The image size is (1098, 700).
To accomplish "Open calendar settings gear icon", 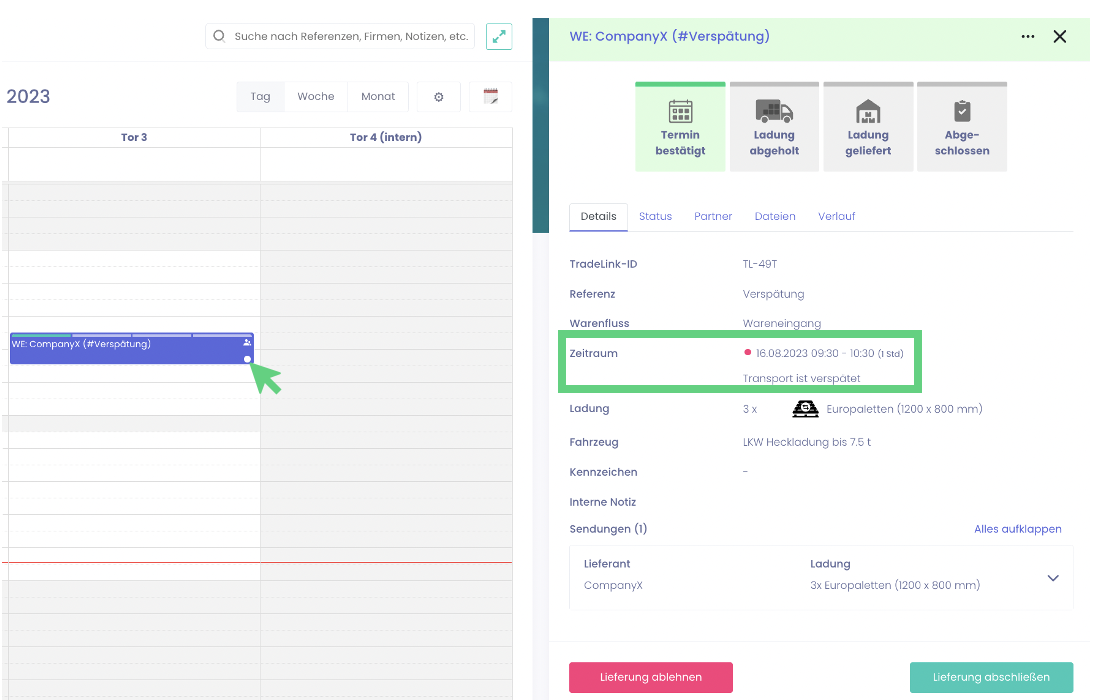I will pyautogui.click(x=438, y=97).
